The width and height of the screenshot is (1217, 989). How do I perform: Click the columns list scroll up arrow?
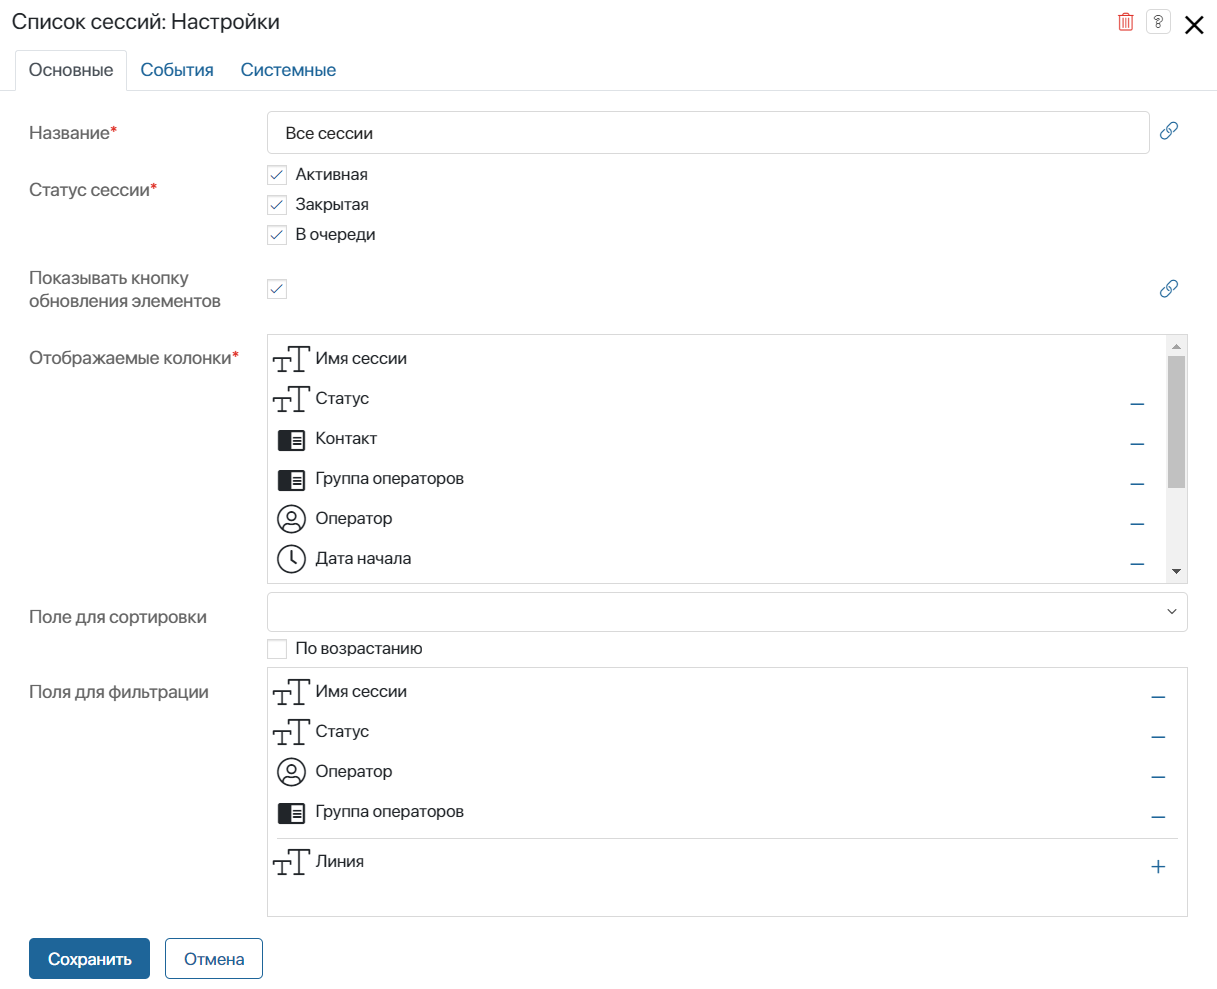pos(1176,346)
